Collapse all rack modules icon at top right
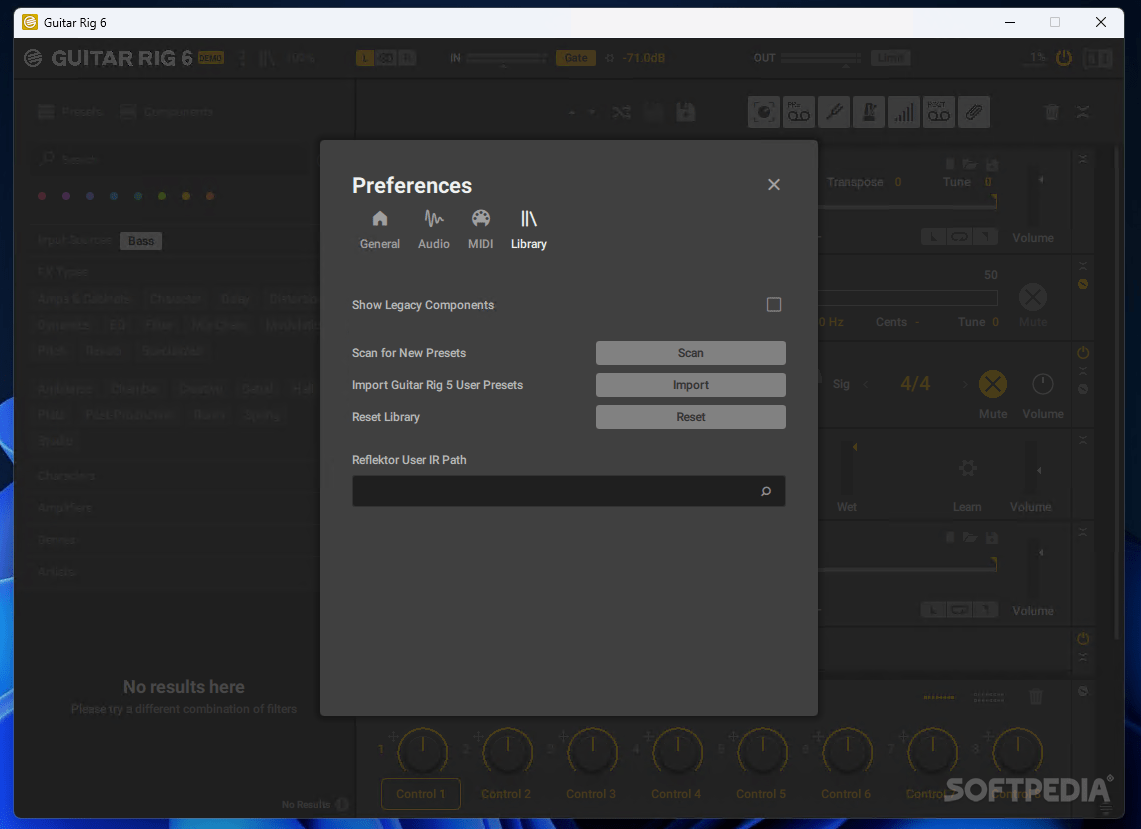Viewport: 1141px width, 829px height. point(1083,112)
